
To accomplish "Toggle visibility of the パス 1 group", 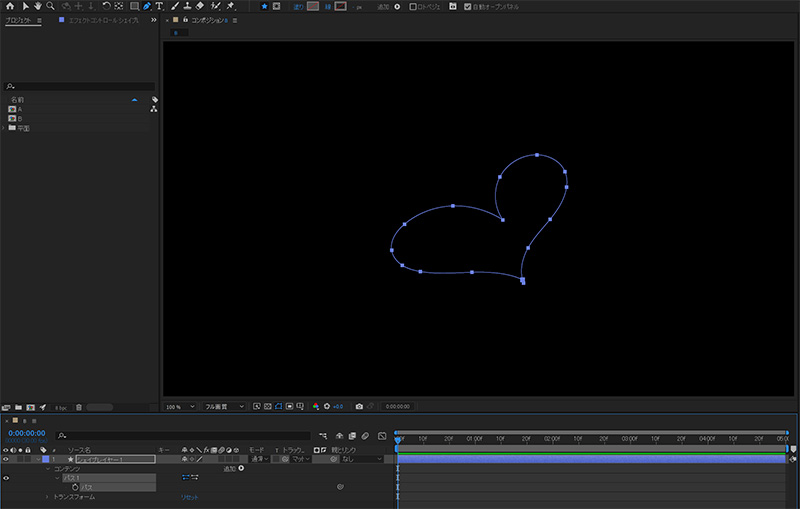I will pyautogui.click(x=6, y=478).
